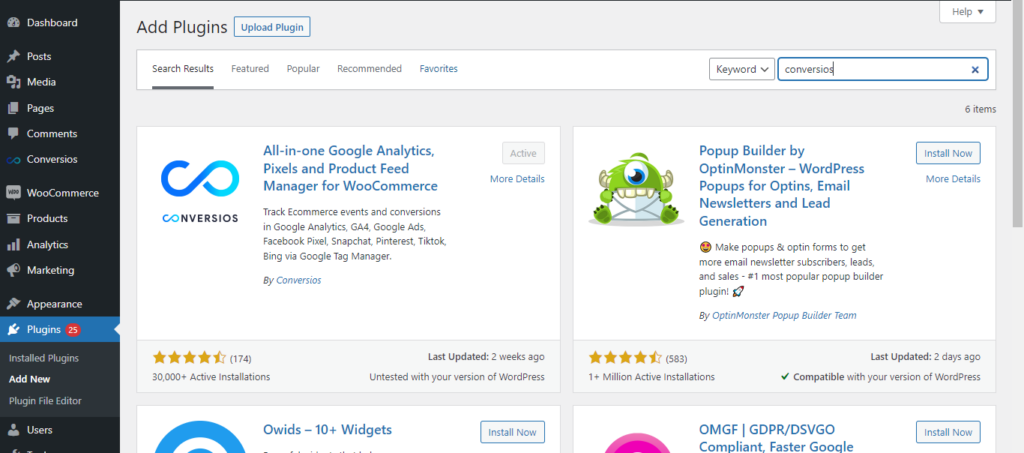Install the OMGF GDPR/DSVGO plugin
1024x453 pixels.
coord(948,432)
